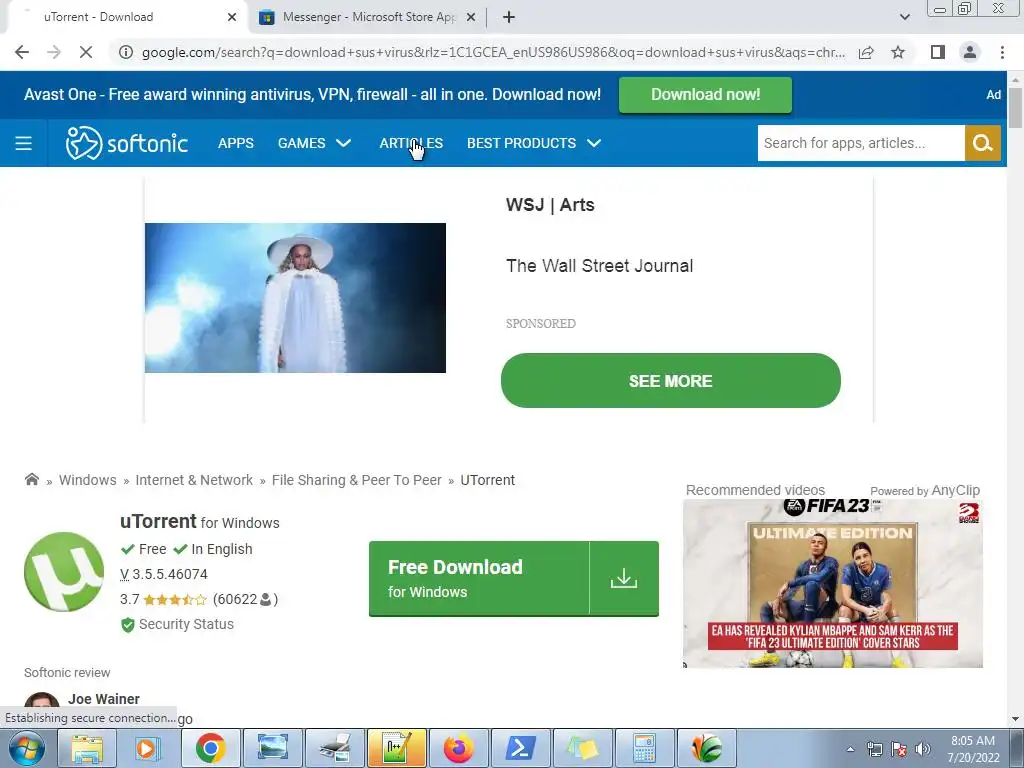Image resolution: width=1024 pixels, height=768 pixels.
Task: Open a new browser tab
Action: pos(509,17)
